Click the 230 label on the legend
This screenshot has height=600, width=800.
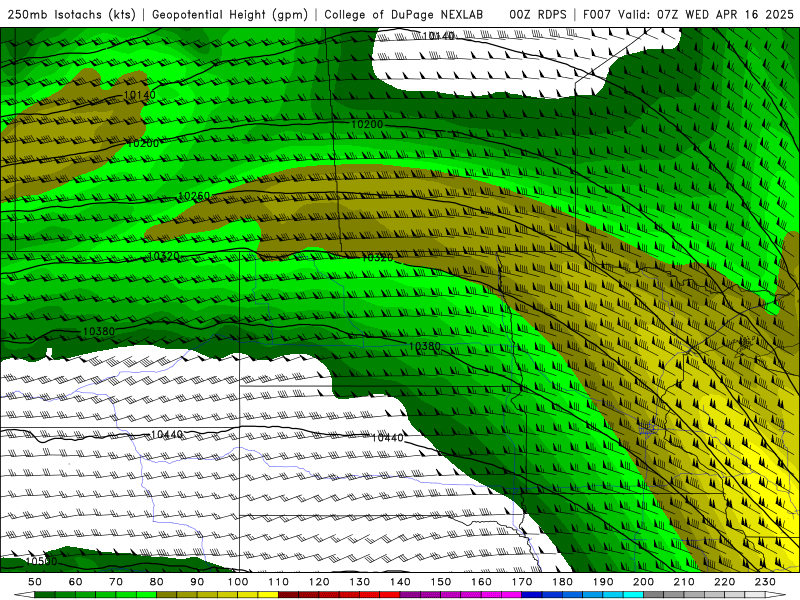point(765,582)
